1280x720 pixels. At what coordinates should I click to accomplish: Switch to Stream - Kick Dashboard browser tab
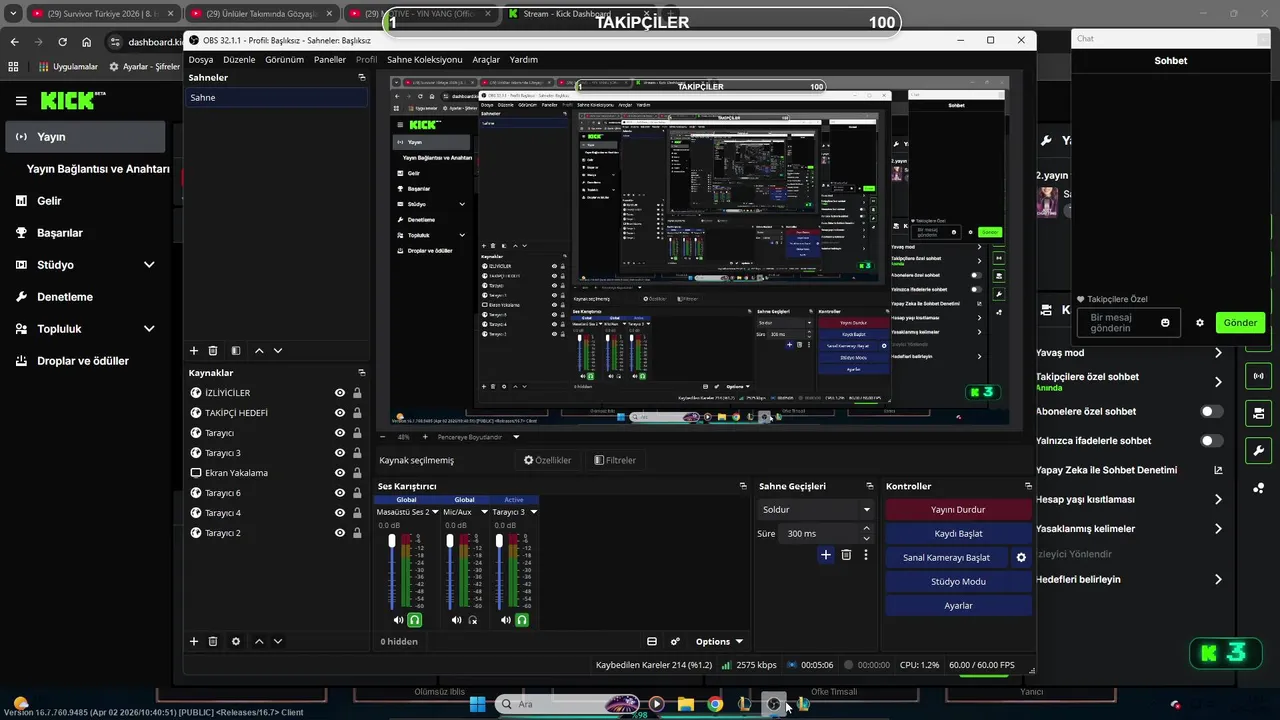coord(568,14)
